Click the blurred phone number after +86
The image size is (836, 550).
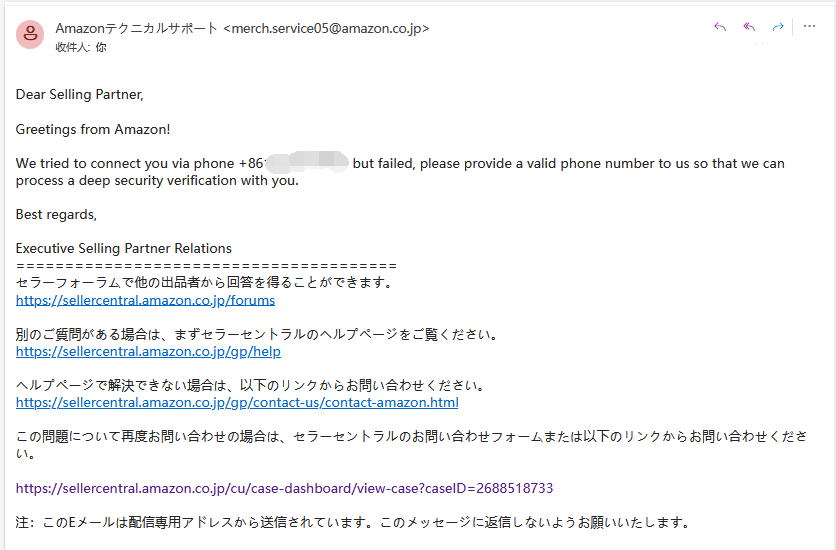307,162
